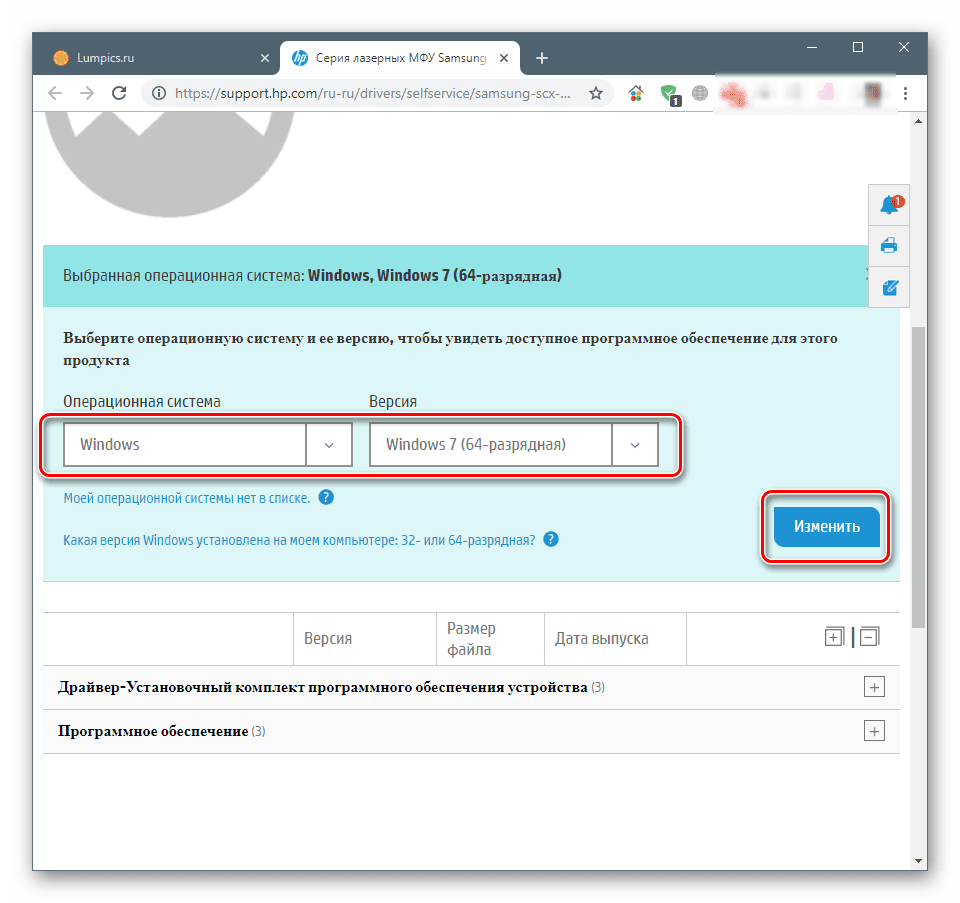Screen dimensions: 960x903
Task: Open link Какая версия Windows установлена
Action: point(299,540)
